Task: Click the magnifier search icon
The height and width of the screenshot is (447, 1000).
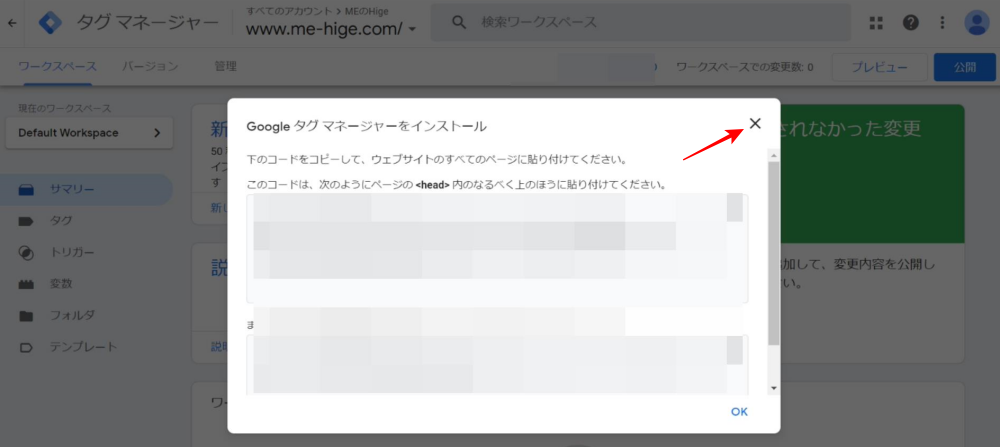Action: (459, 22)
